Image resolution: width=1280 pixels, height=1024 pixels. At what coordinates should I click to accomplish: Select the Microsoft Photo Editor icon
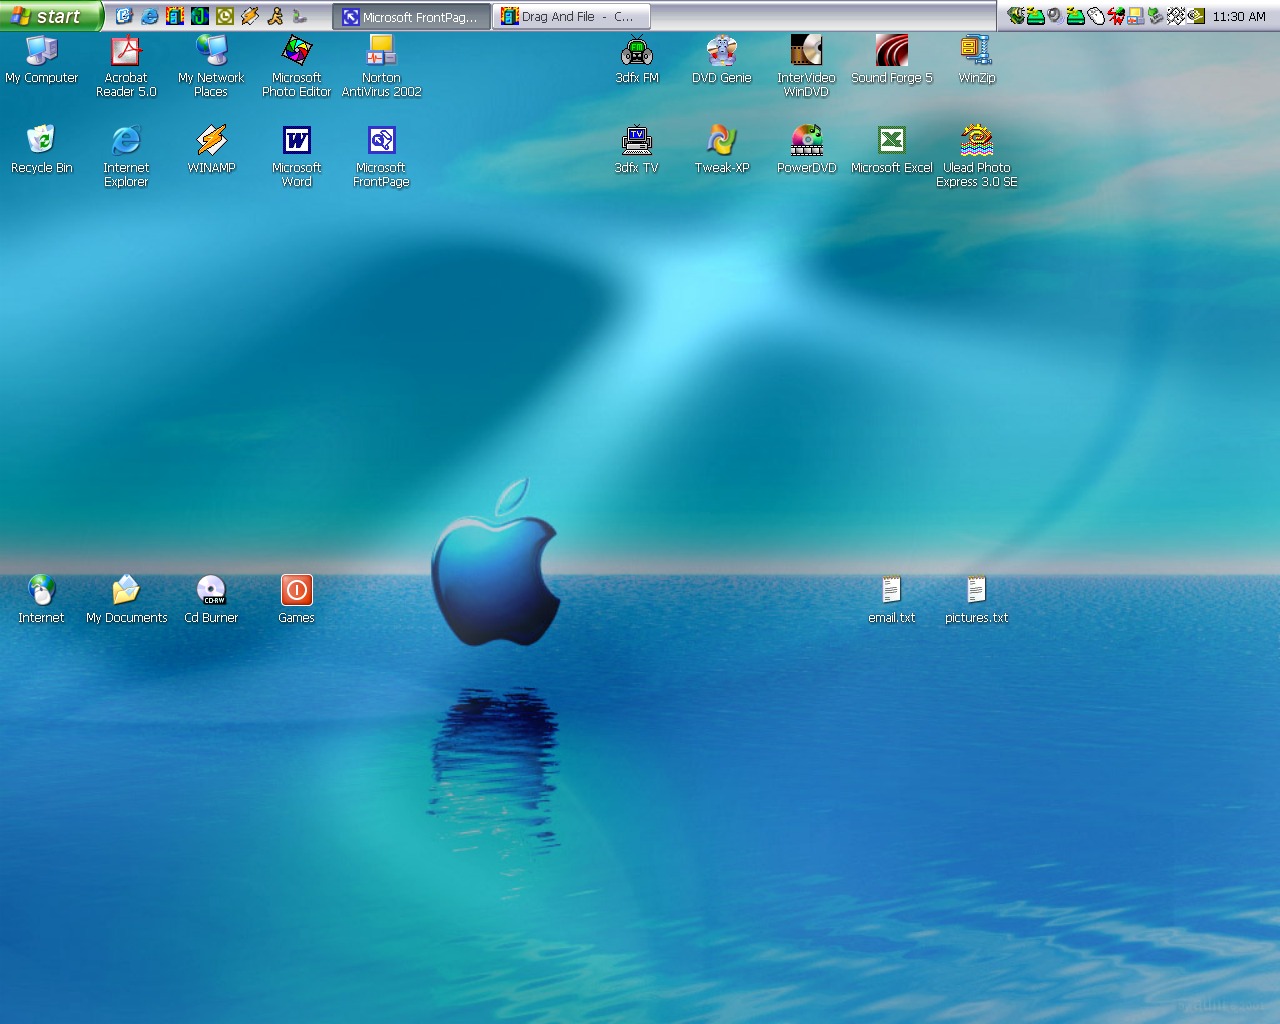pos(296,66)
